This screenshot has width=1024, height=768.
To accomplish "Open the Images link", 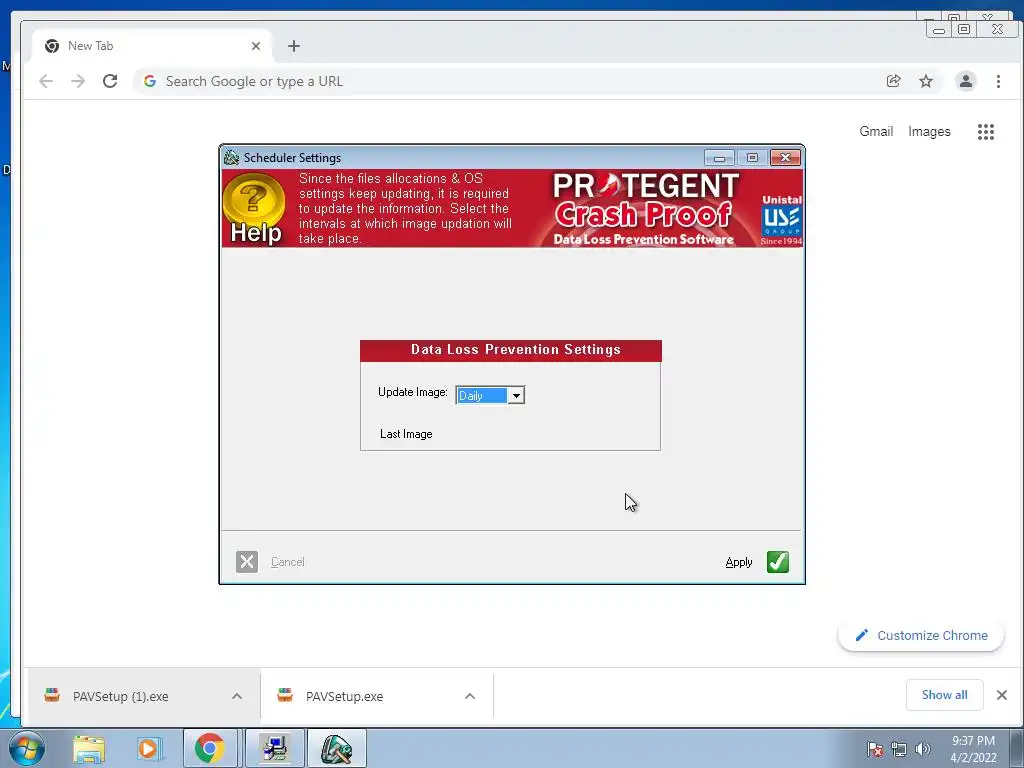I will click(929, 132).
